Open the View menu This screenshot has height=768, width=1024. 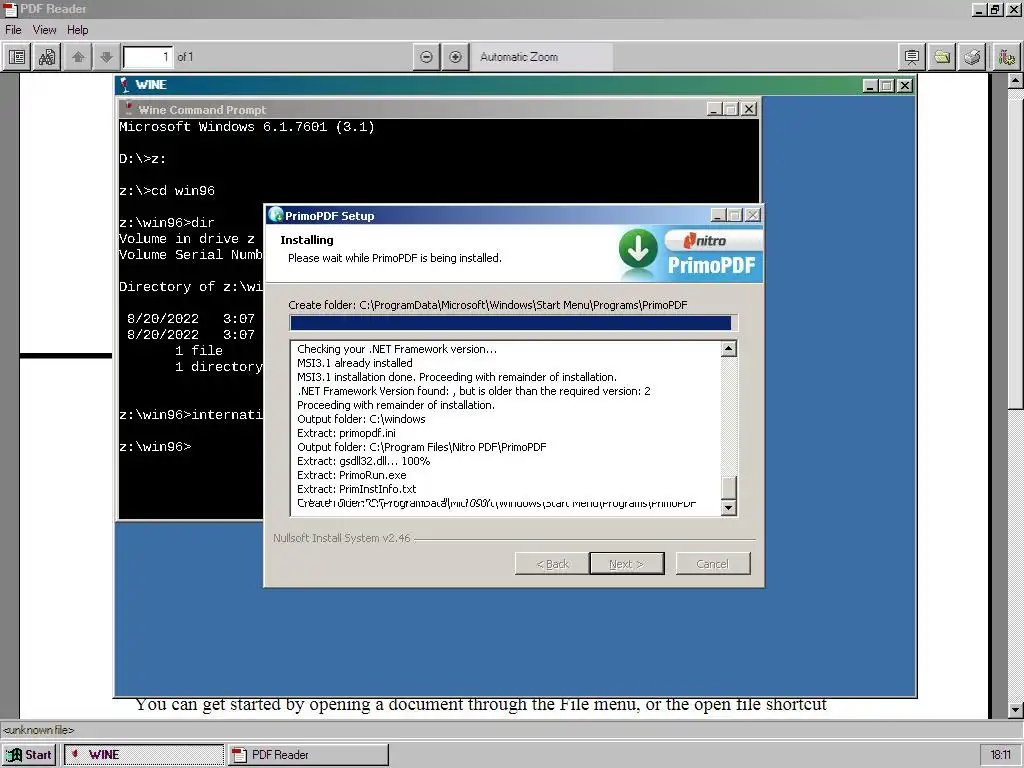tap(44, 30)
